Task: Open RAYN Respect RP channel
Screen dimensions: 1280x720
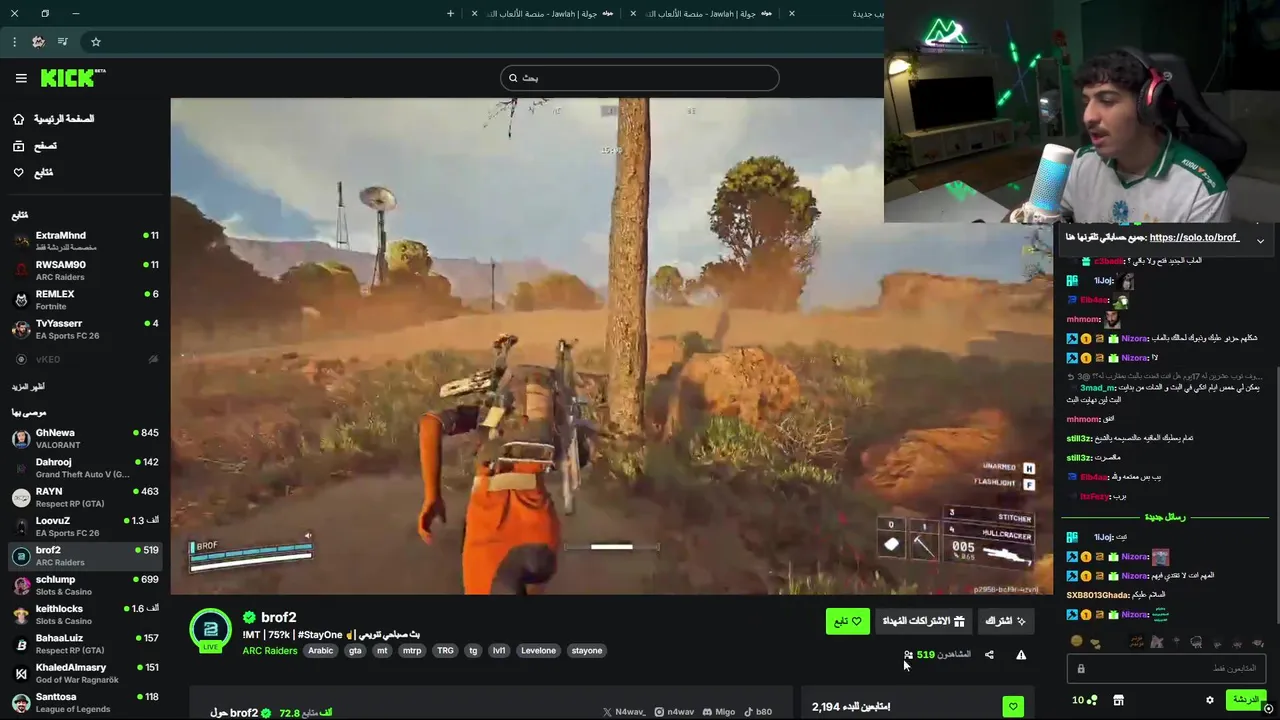Action: [85, 497]
